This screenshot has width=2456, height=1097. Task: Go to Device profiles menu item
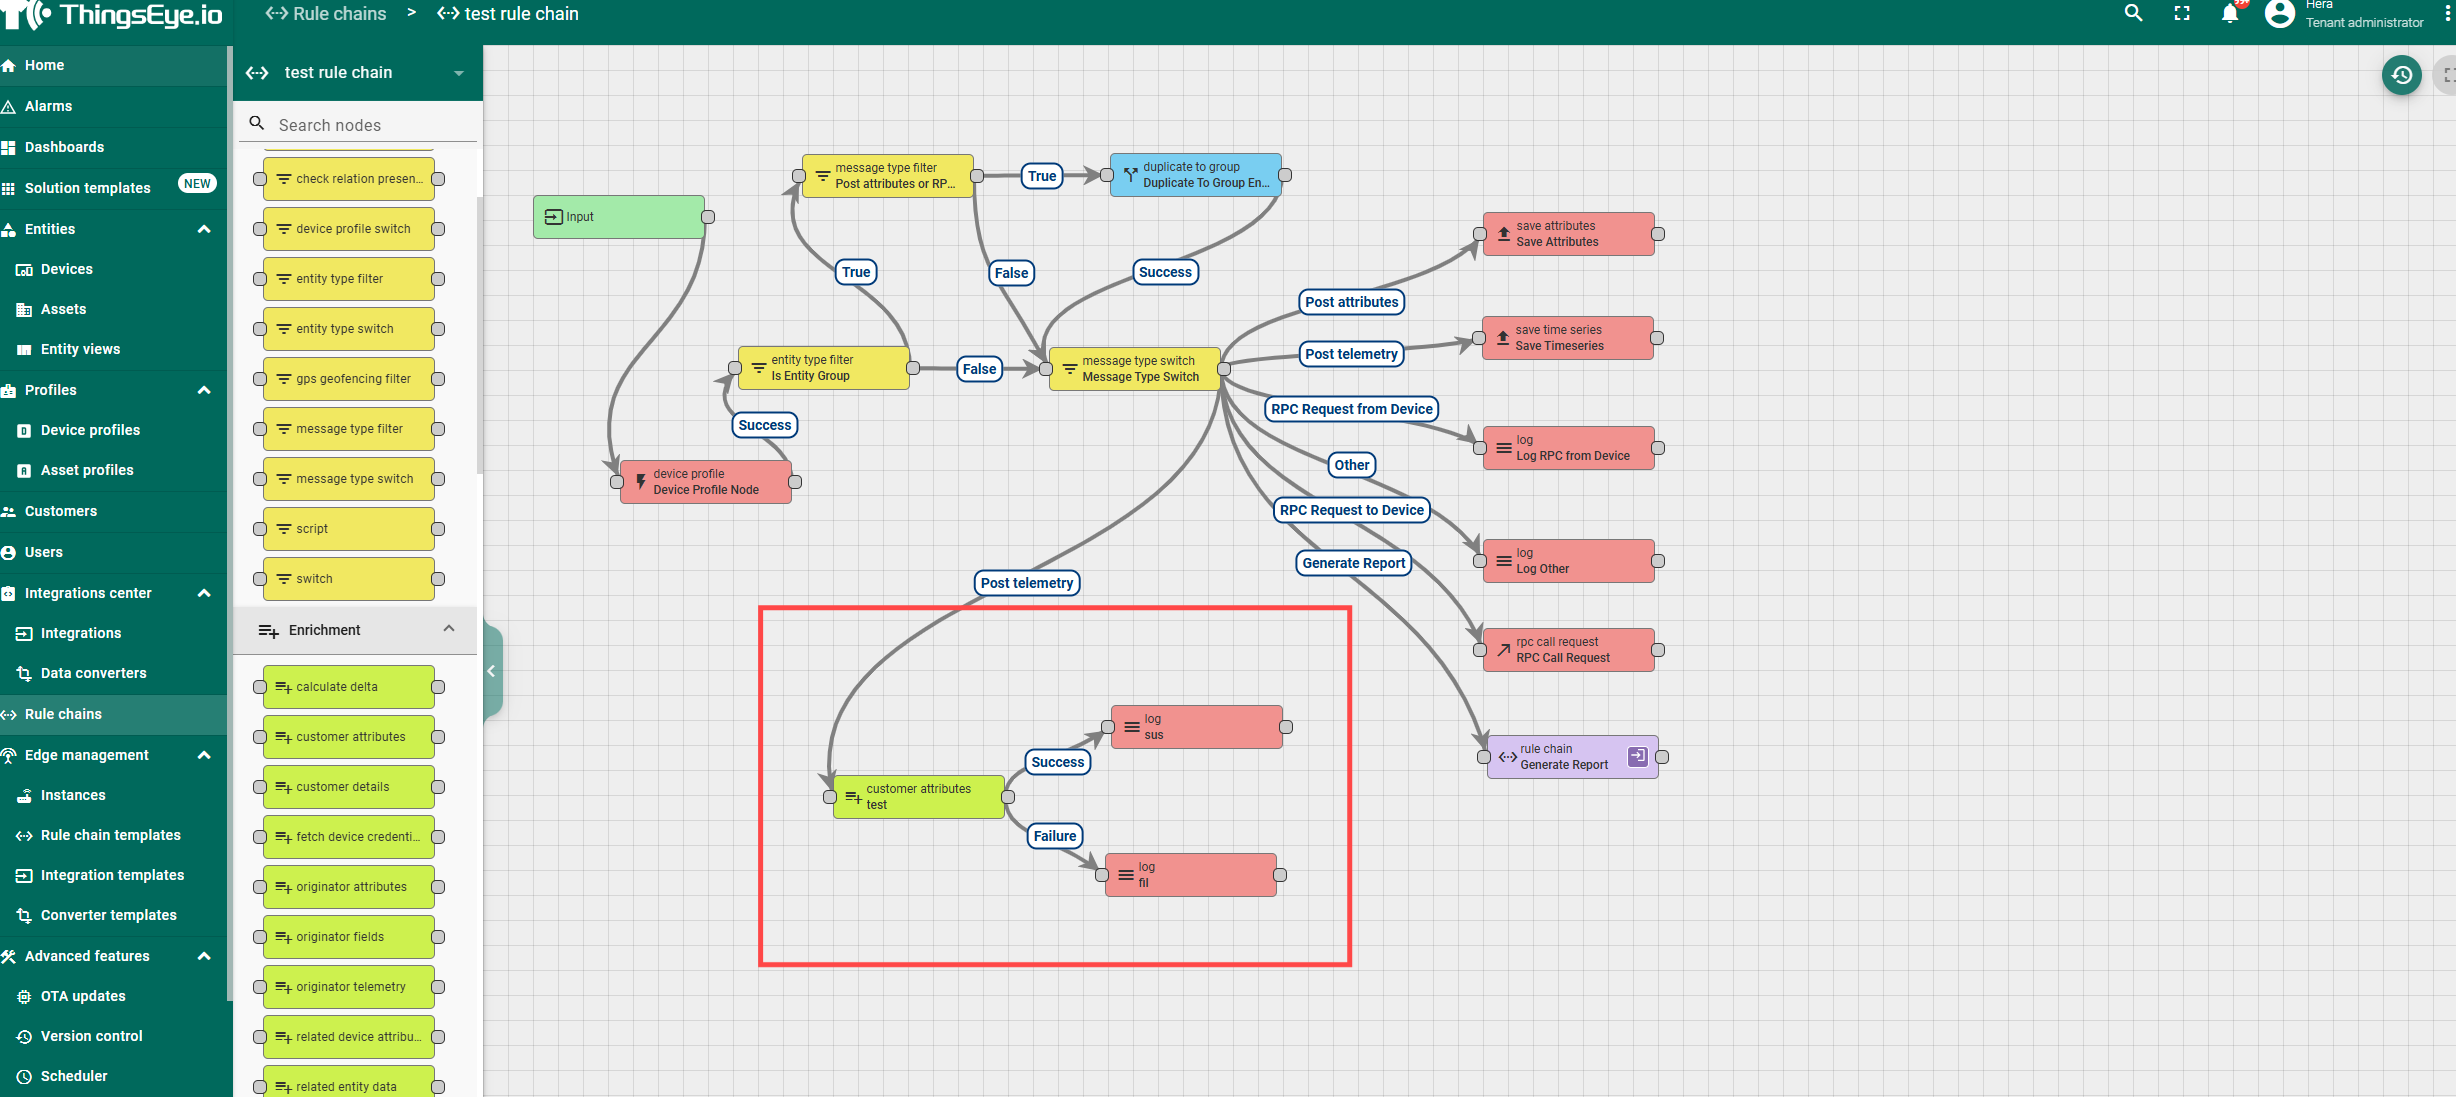click(x=90, y=430)
